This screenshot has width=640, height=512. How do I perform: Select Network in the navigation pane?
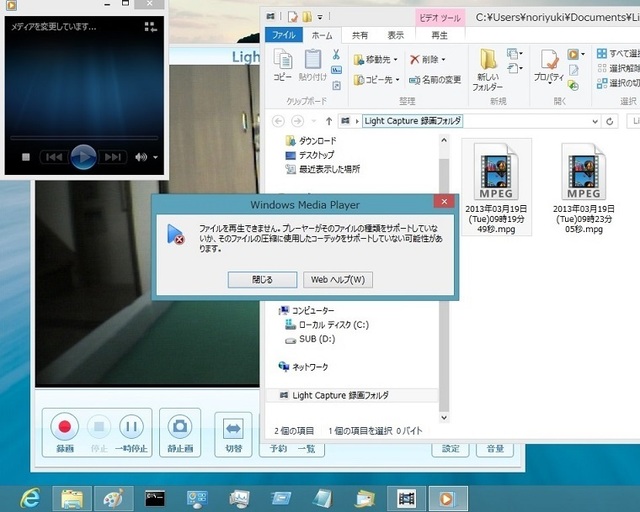coord(303,367)
